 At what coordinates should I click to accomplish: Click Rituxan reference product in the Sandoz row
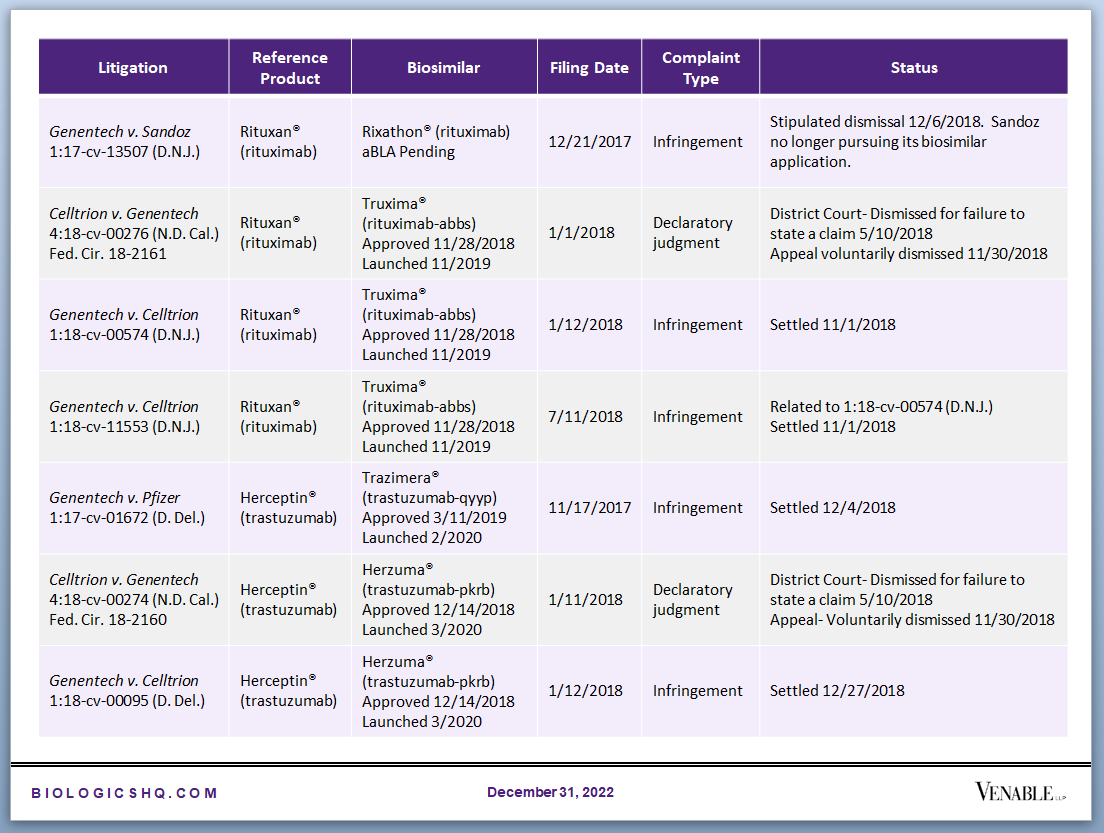click(x=290, y=142)
